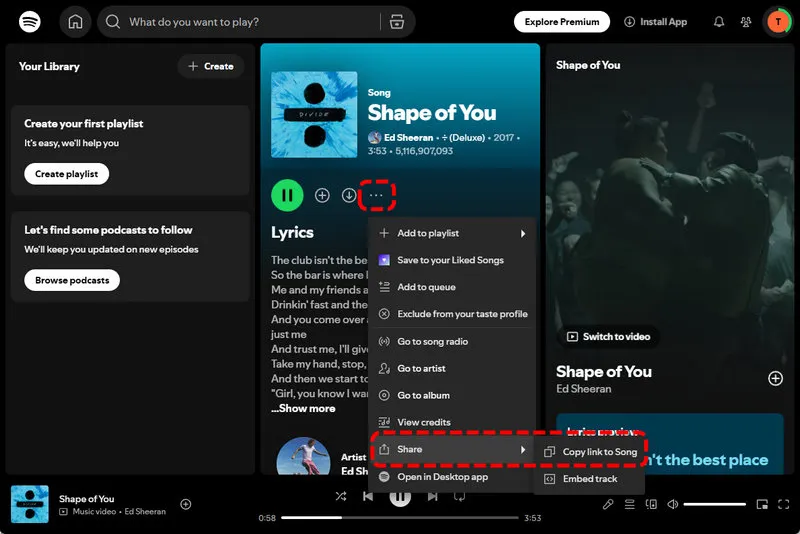Viewport: 800px width, 534px height.
Task: Skip to next track
Action: 432,496
